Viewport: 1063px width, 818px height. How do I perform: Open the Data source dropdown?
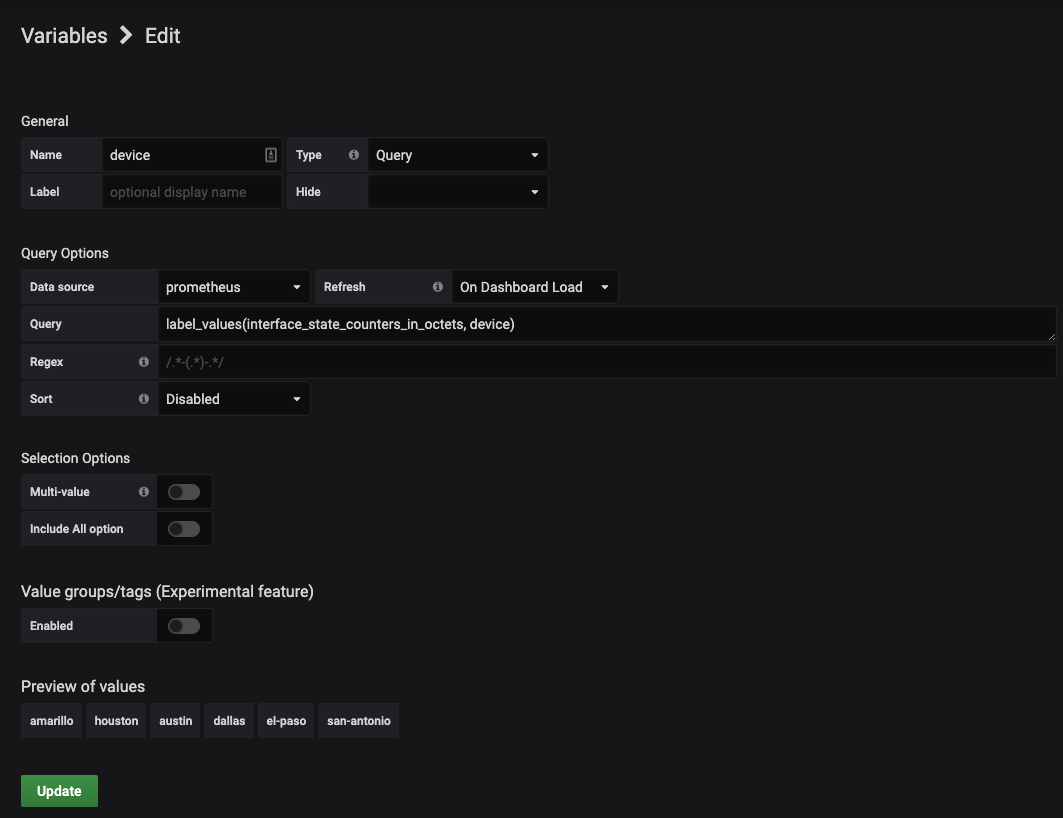tap(233, 286)
